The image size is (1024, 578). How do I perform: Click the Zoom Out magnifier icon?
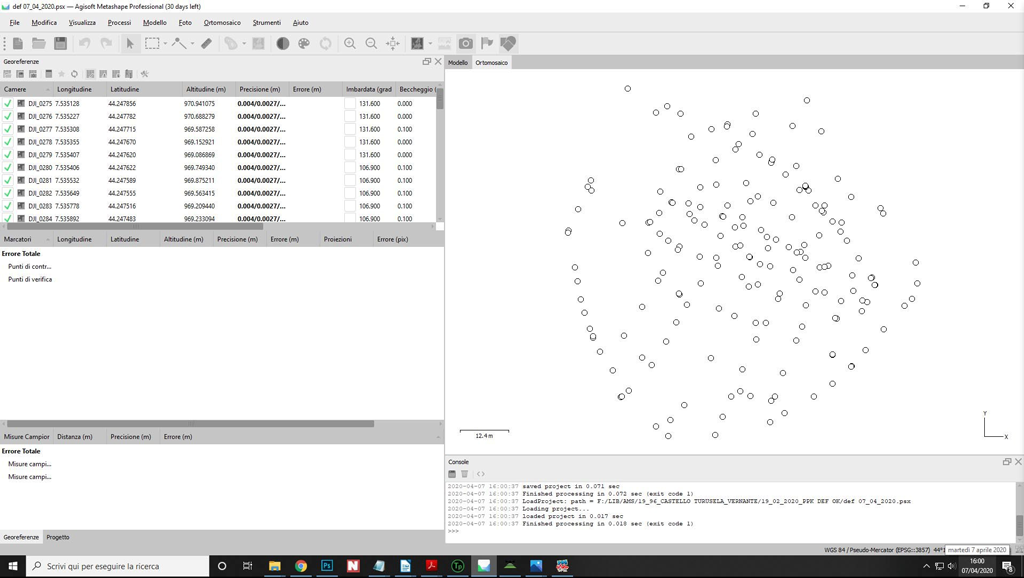tap(371, 44)
